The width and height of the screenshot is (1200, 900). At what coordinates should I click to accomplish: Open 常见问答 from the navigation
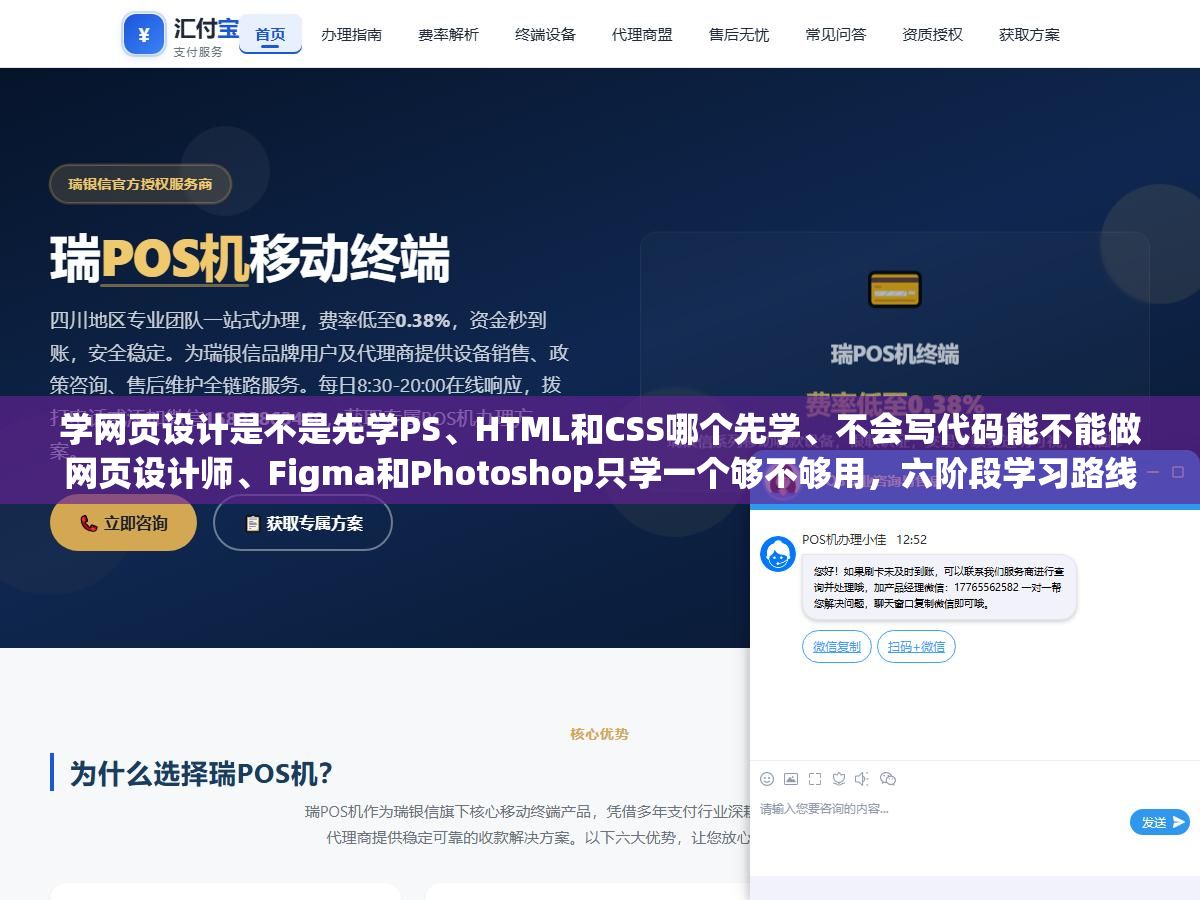point(836,34)
